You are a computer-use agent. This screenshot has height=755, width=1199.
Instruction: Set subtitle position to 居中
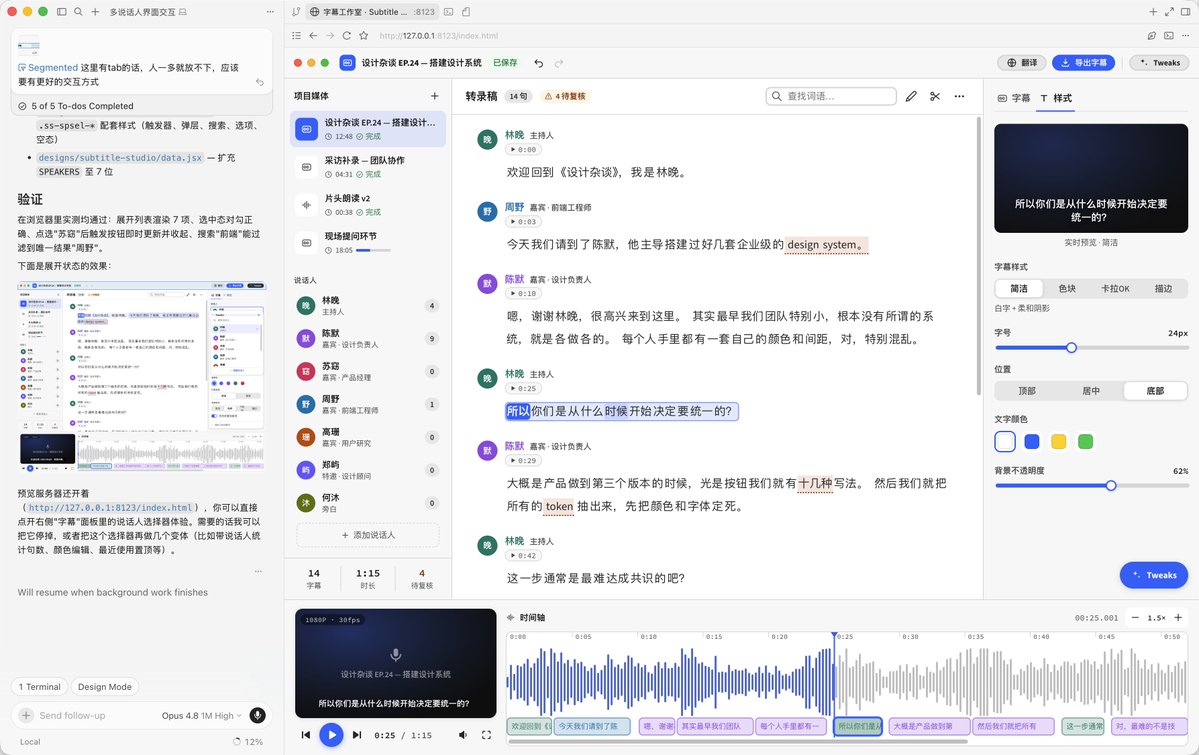(1091, 391)
